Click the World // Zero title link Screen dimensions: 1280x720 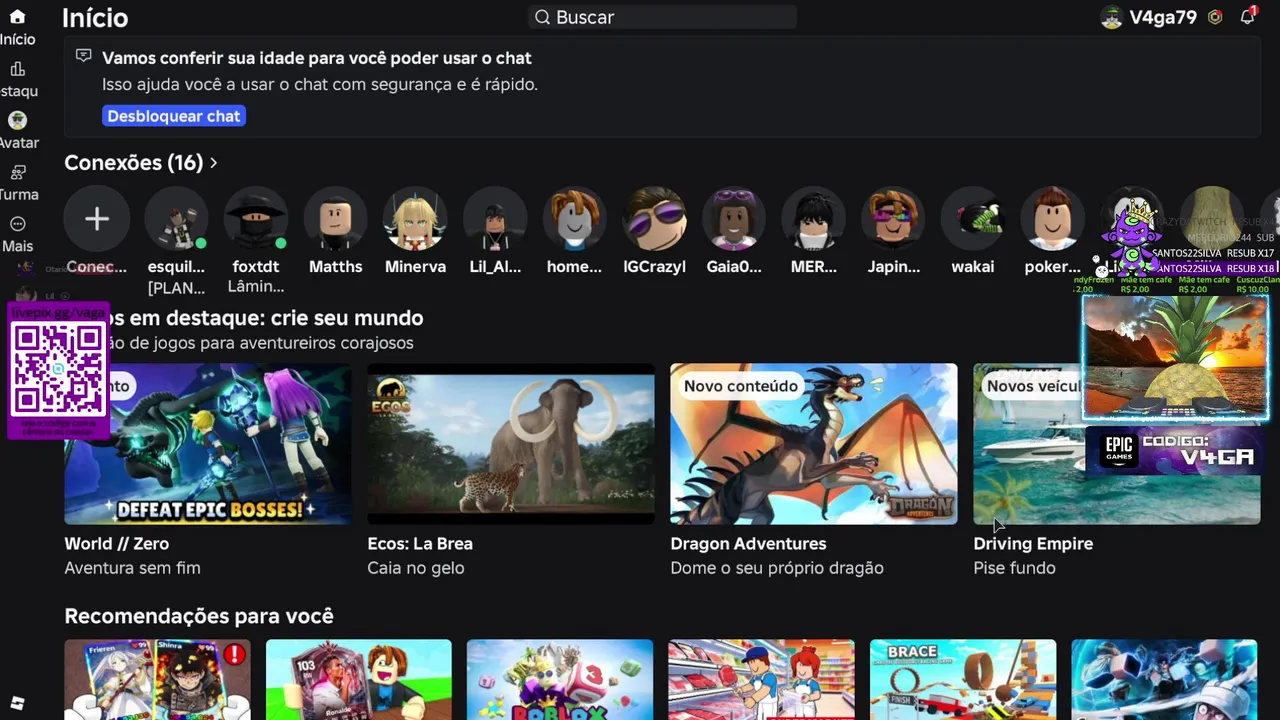(x=117, y=544)
